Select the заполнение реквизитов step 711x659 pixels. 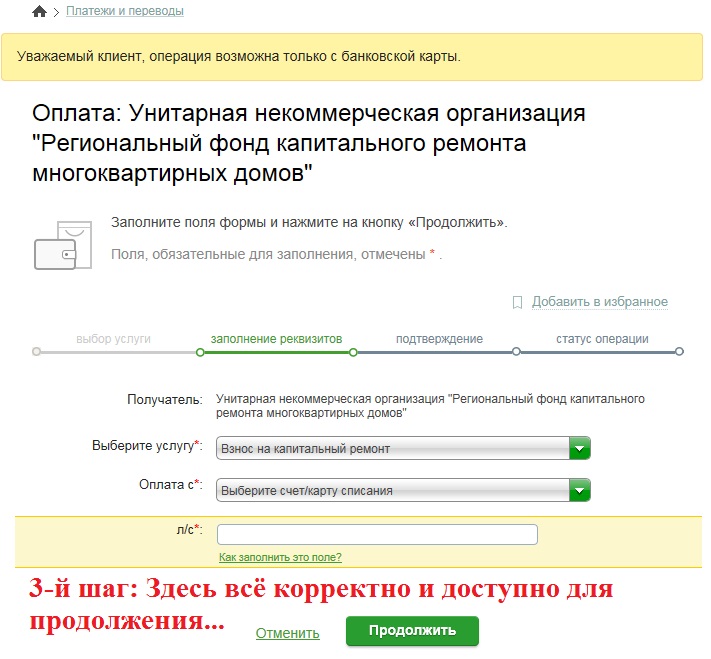(x=277, y=339)
